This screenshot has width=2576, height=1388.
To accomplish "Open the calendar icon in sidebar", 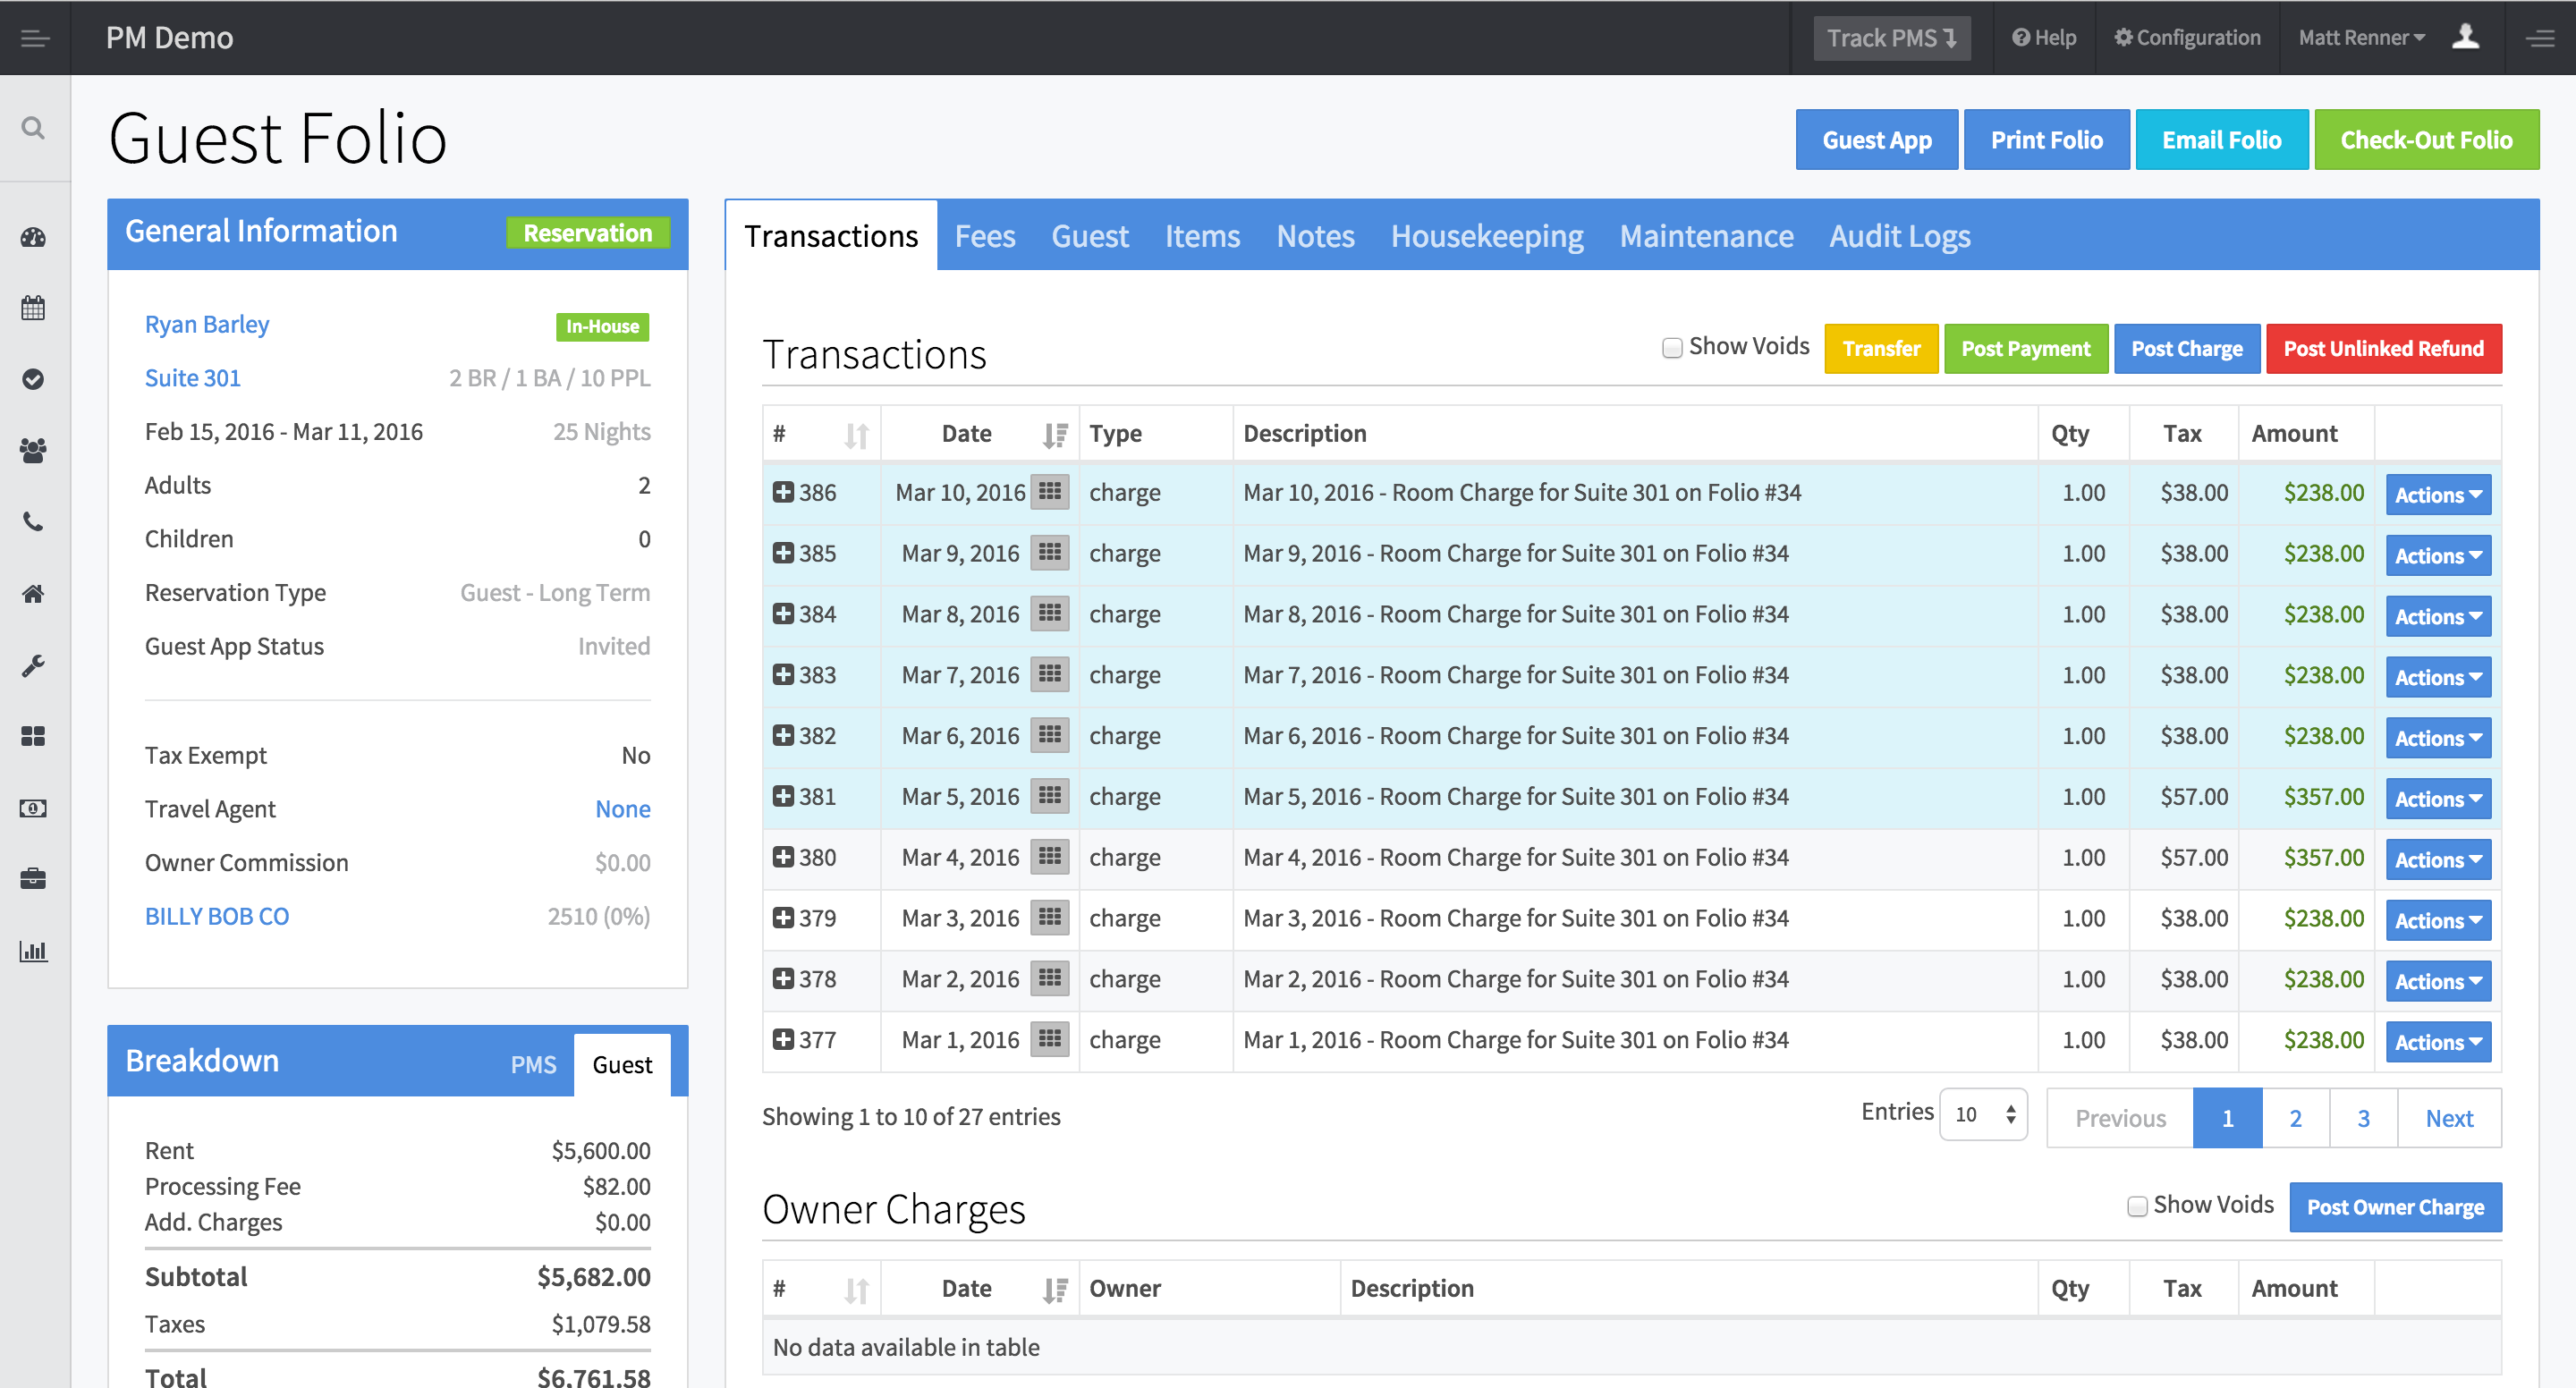I will point(33,308).
